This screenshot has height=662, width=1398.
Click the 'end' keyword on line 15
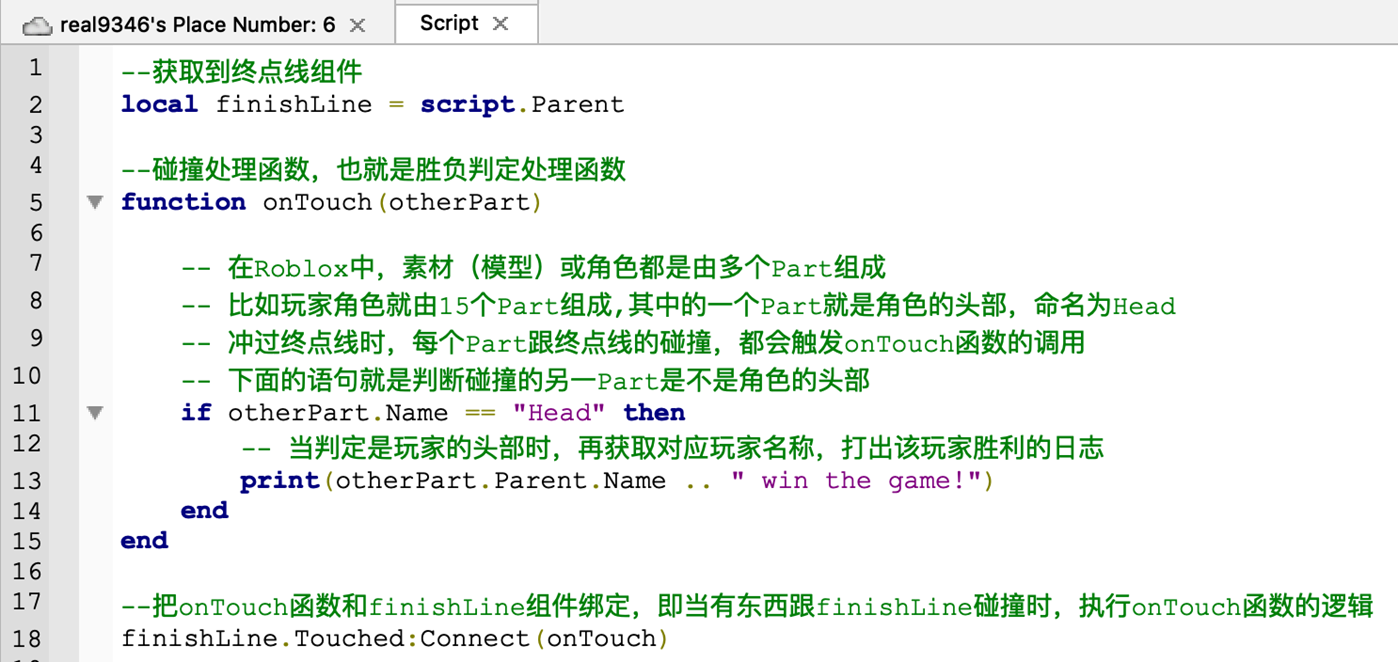[x=145, y=540]
